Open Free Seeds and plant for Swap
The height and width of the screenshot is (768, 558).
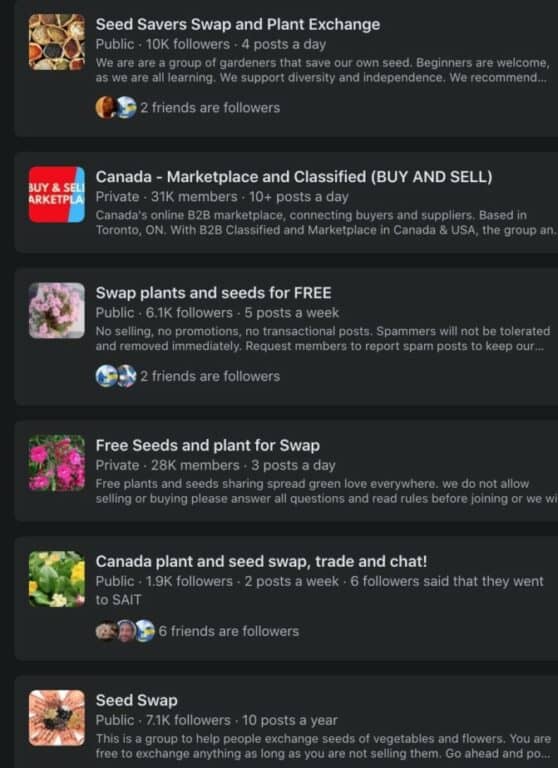pyautogui.click(x=208, y=445)
